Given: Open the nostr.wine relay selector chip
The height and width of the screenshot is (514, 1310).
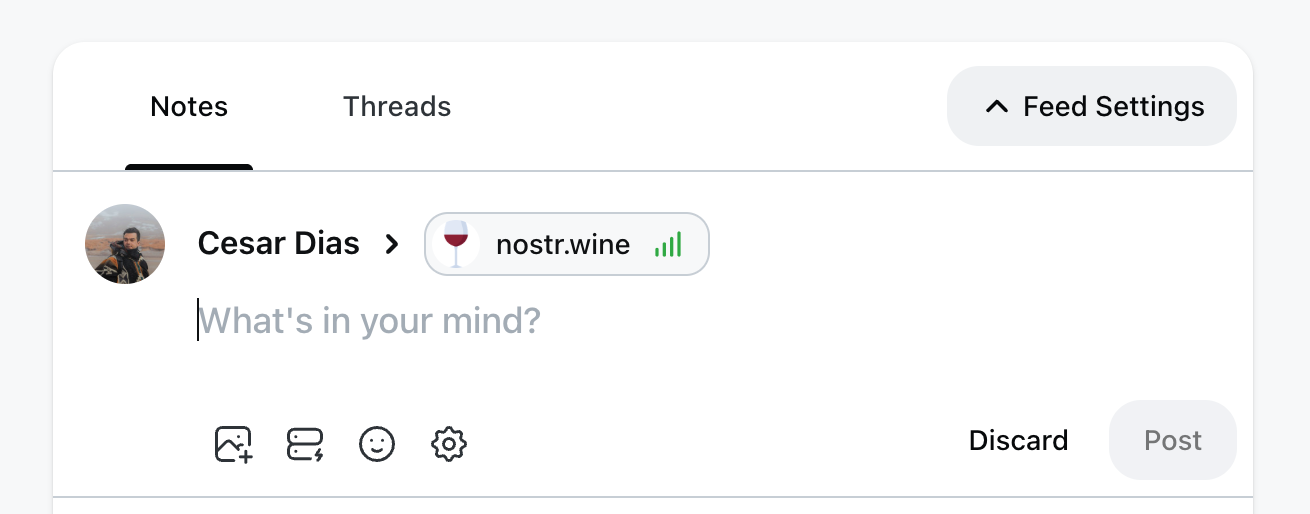Looking at the screenshot, I should [567, 244].
